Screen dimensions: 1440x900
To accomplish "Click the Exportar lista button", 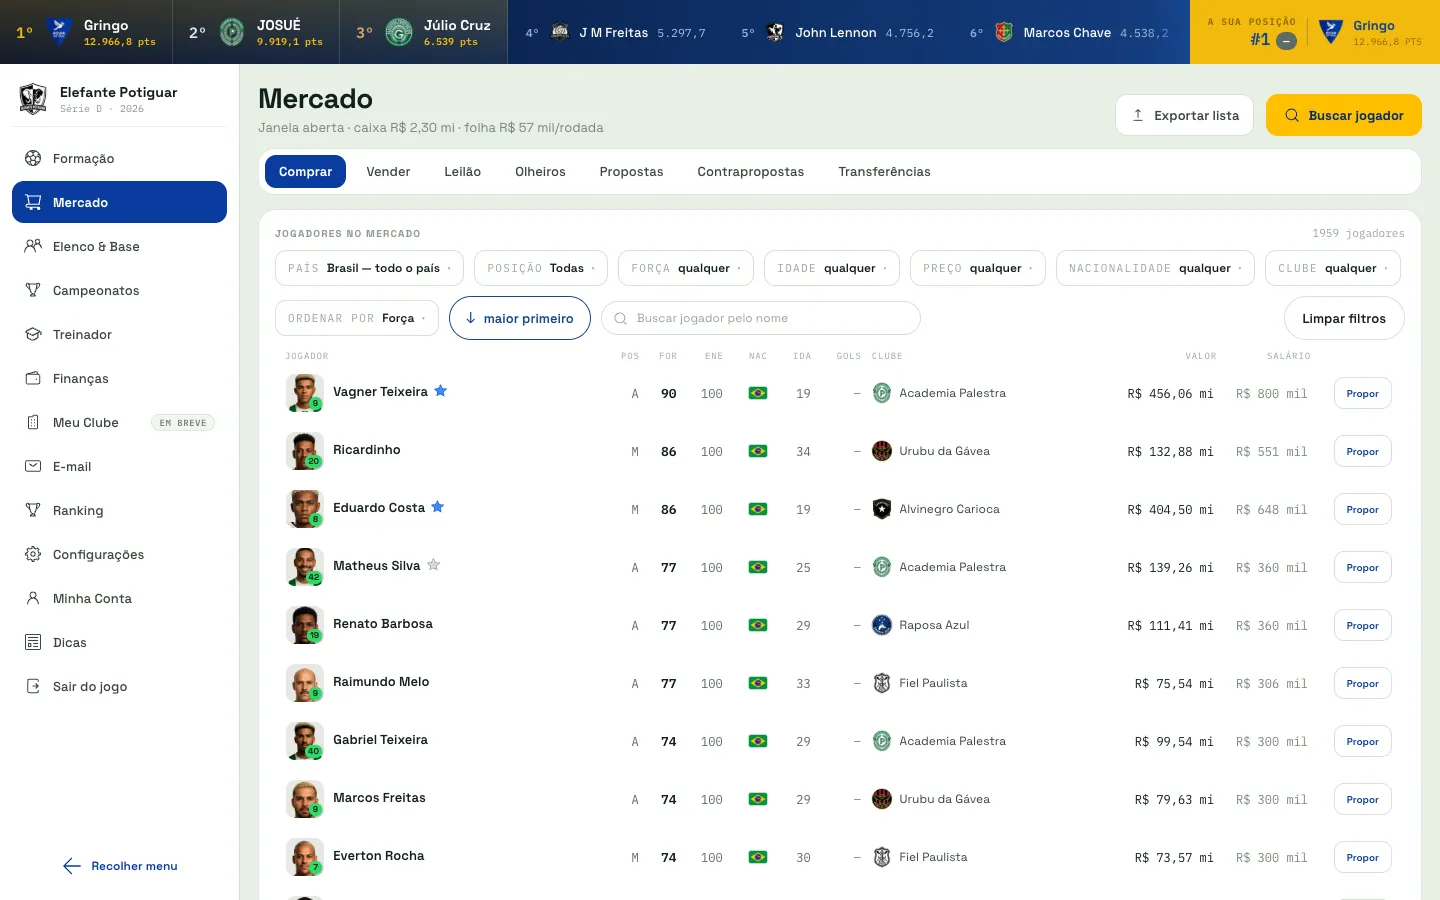I will 1184,115.
